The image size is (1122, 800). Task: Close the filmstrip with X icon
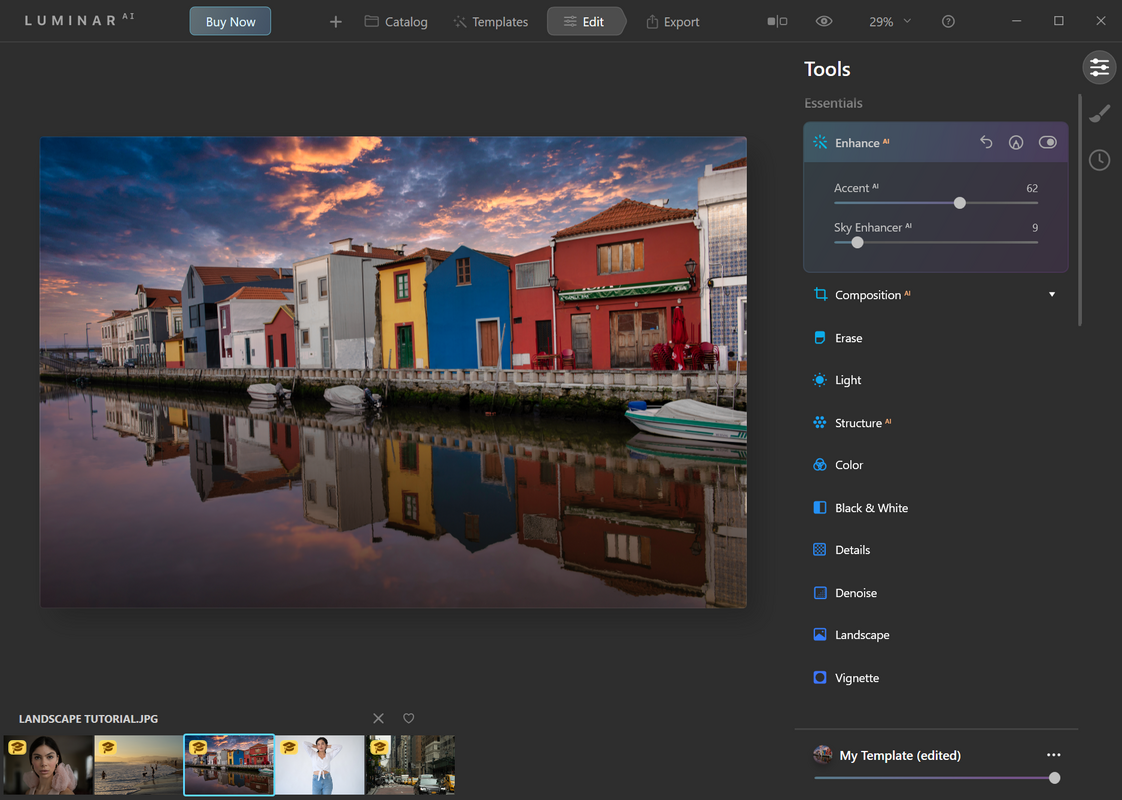pyautogui.click(x=379, y=718)
